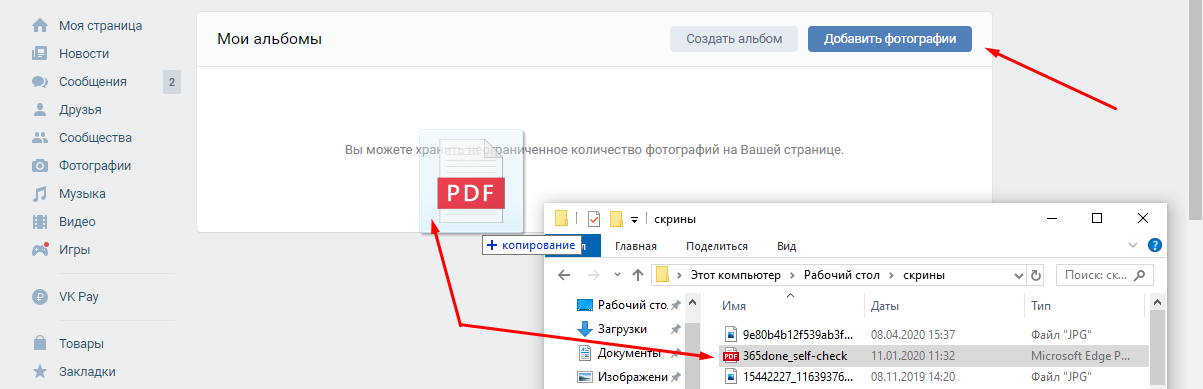Select file 365done_self-check
The width and height of the screenshot is (1203, 389).
795,356
